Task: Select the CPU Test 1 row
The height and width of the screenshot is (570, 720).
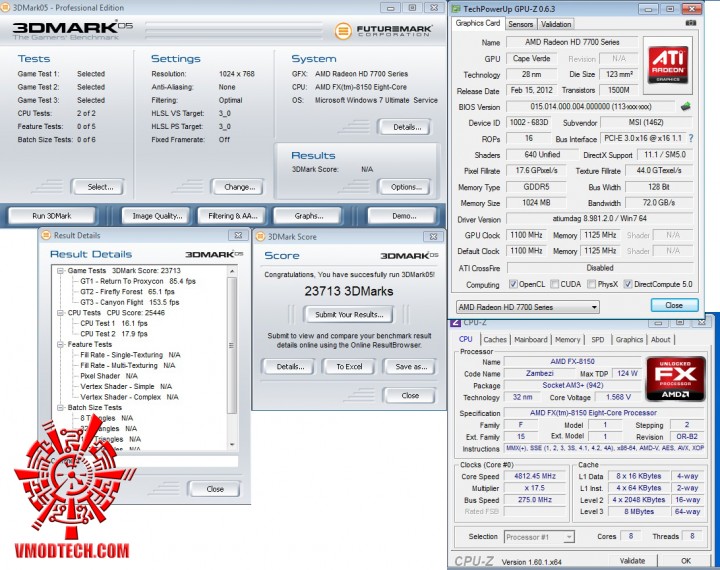Action: [x=113, y=323]
